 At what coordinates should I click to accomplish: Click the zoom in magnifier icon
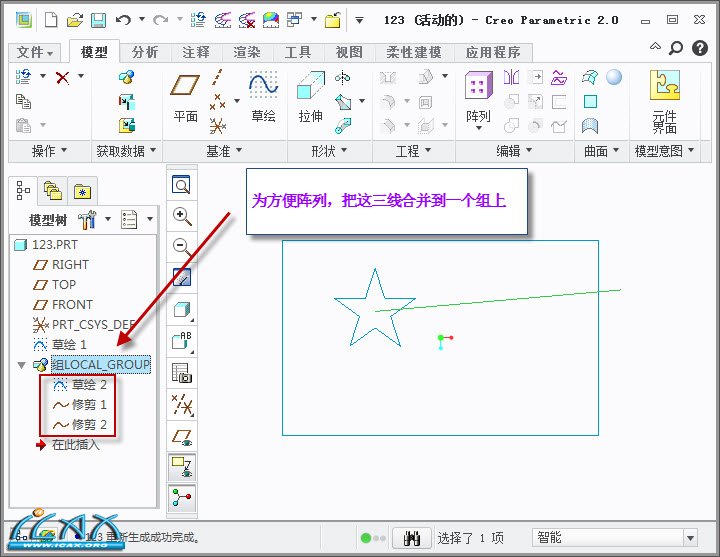181,216
